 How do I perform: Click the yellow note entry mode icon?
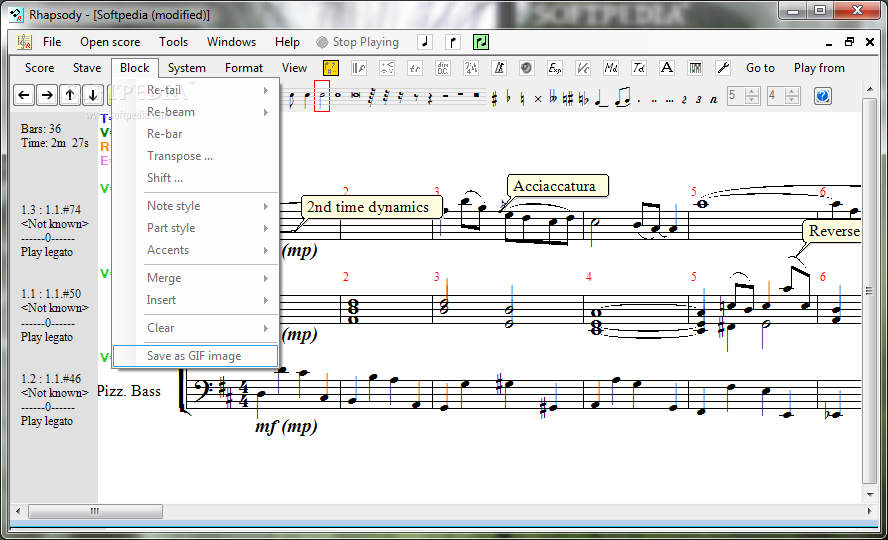tap(331, 68)
